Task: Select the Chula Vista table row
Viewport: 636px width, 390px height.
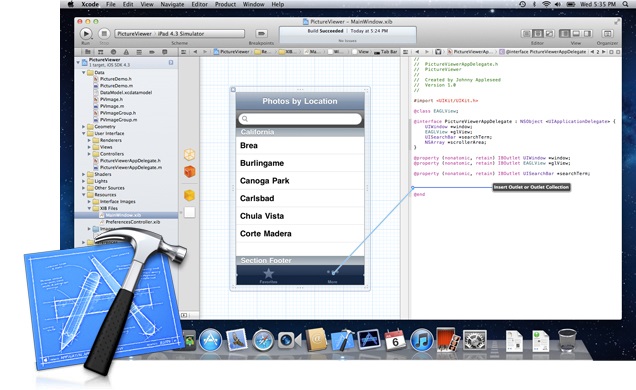Action: click(300, 216)
